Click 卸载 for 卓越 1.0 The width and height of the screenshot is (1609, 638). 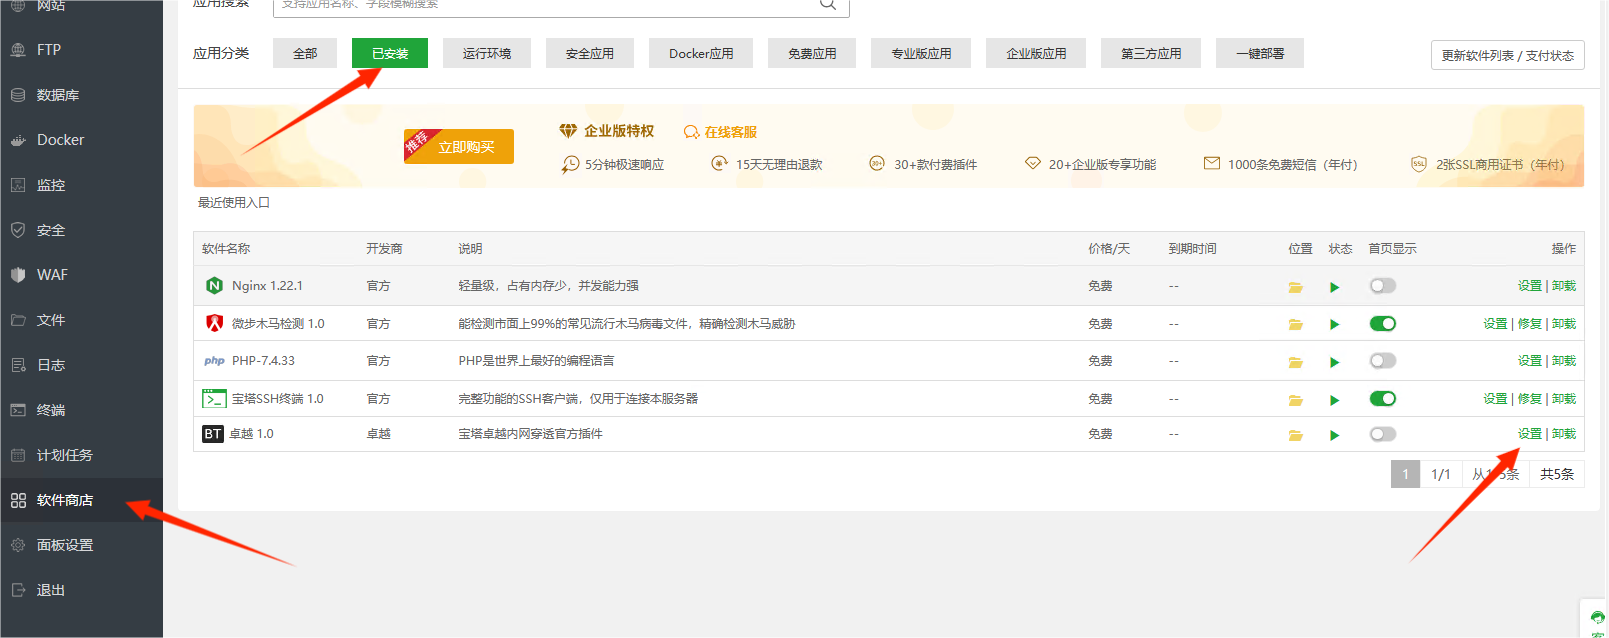pyautogui.click(x=1564, y=434)
